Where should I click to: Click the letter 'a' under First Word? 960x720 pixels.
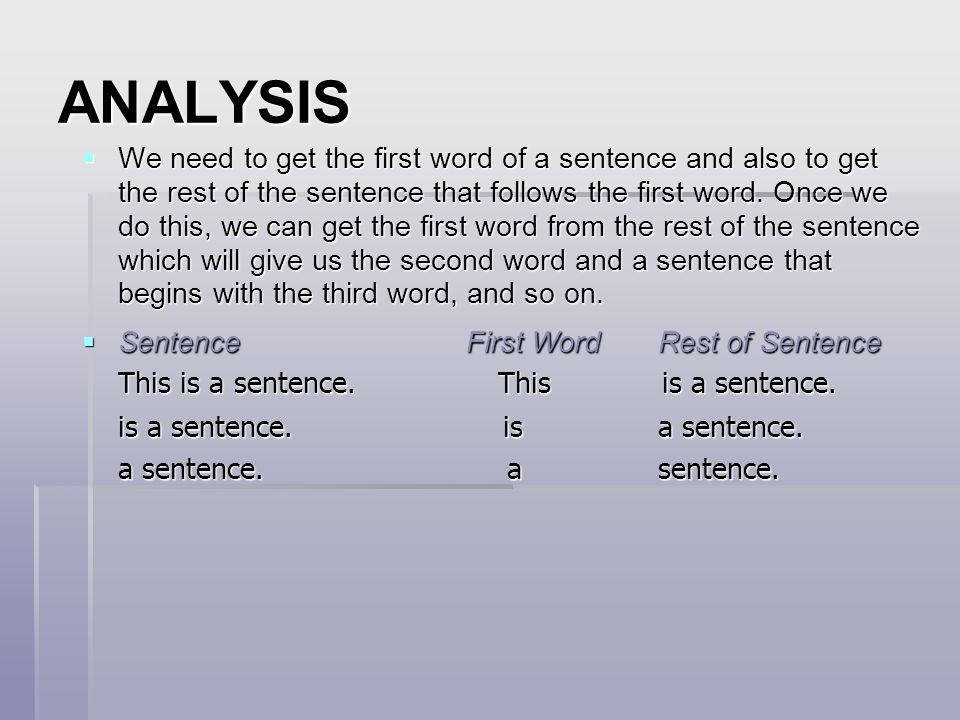click(514, 471)
